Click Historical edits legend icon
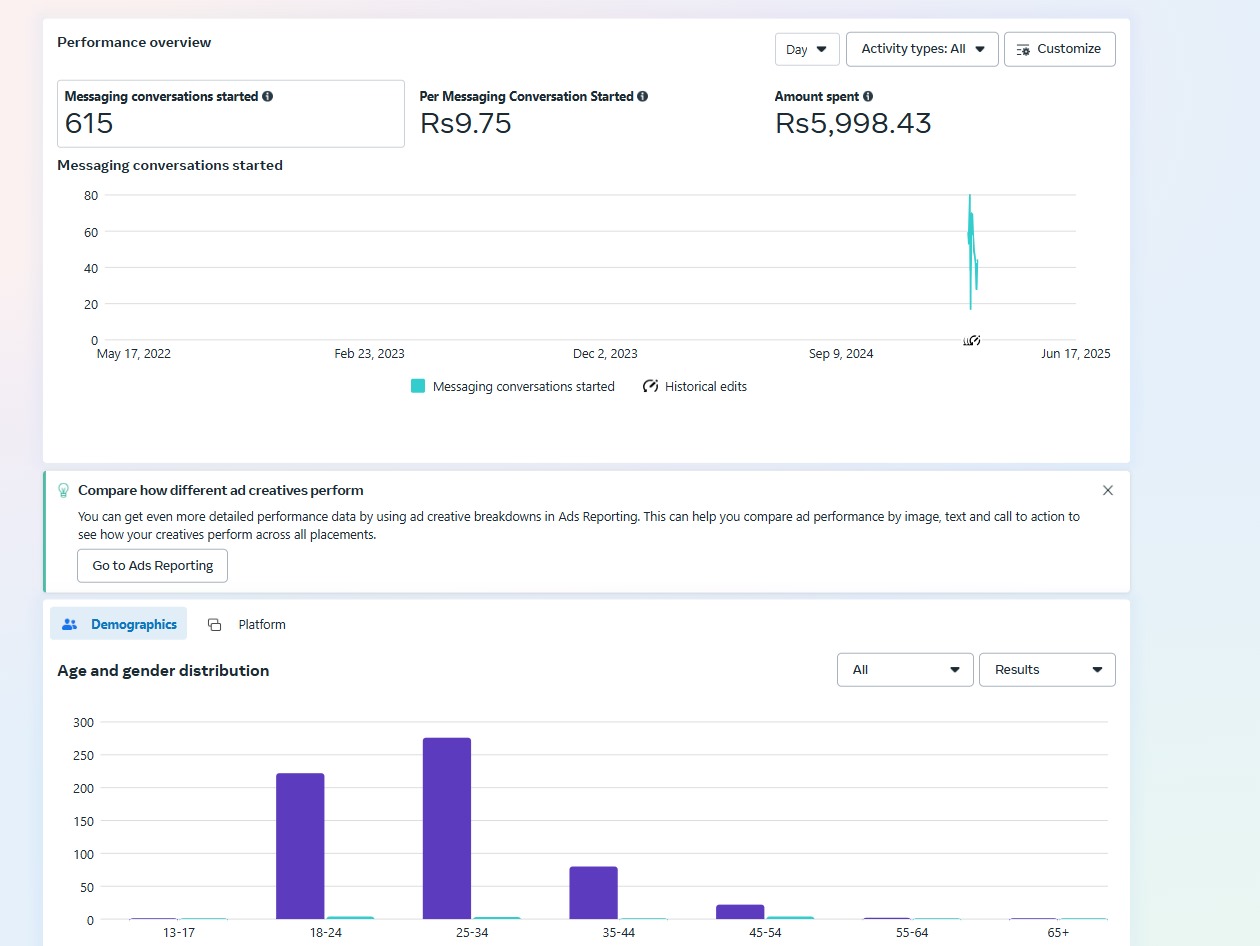The height and width of the screenshot is (946, 1260). (x=651, y=386)
